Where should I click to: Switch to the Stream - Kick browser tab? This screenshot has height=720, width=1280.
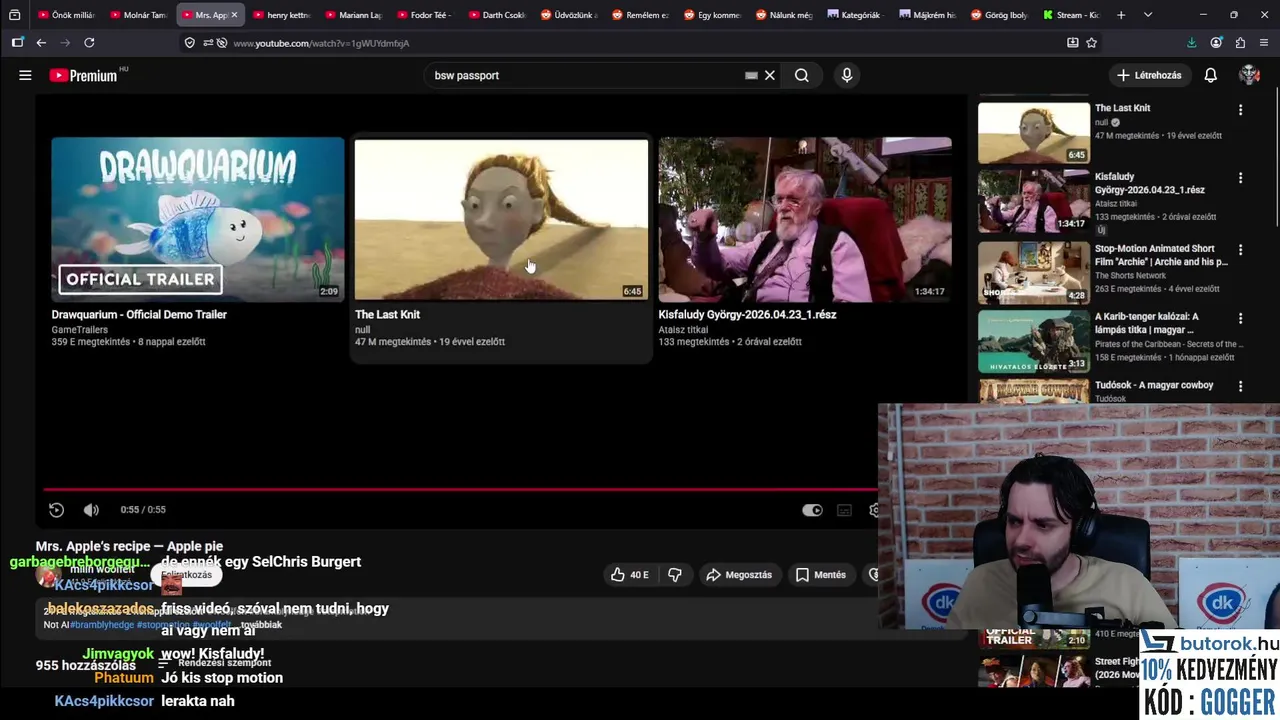pos(1070,15)
